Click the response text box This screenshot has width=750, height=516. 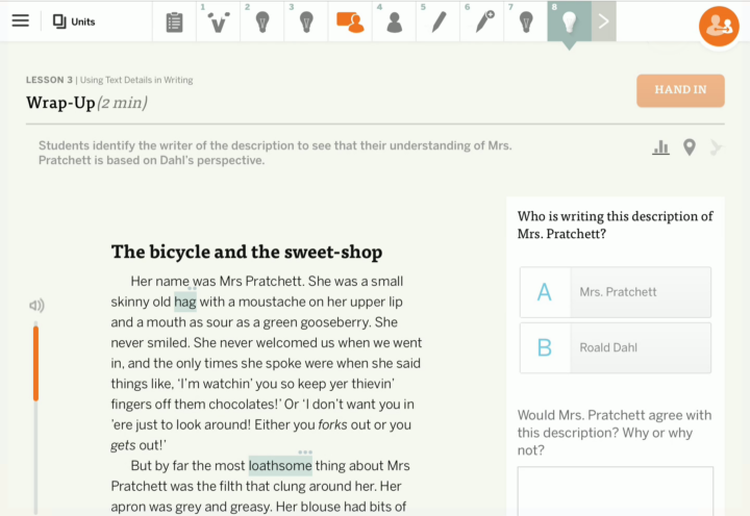pyautogui.click(x=615, y=491)
